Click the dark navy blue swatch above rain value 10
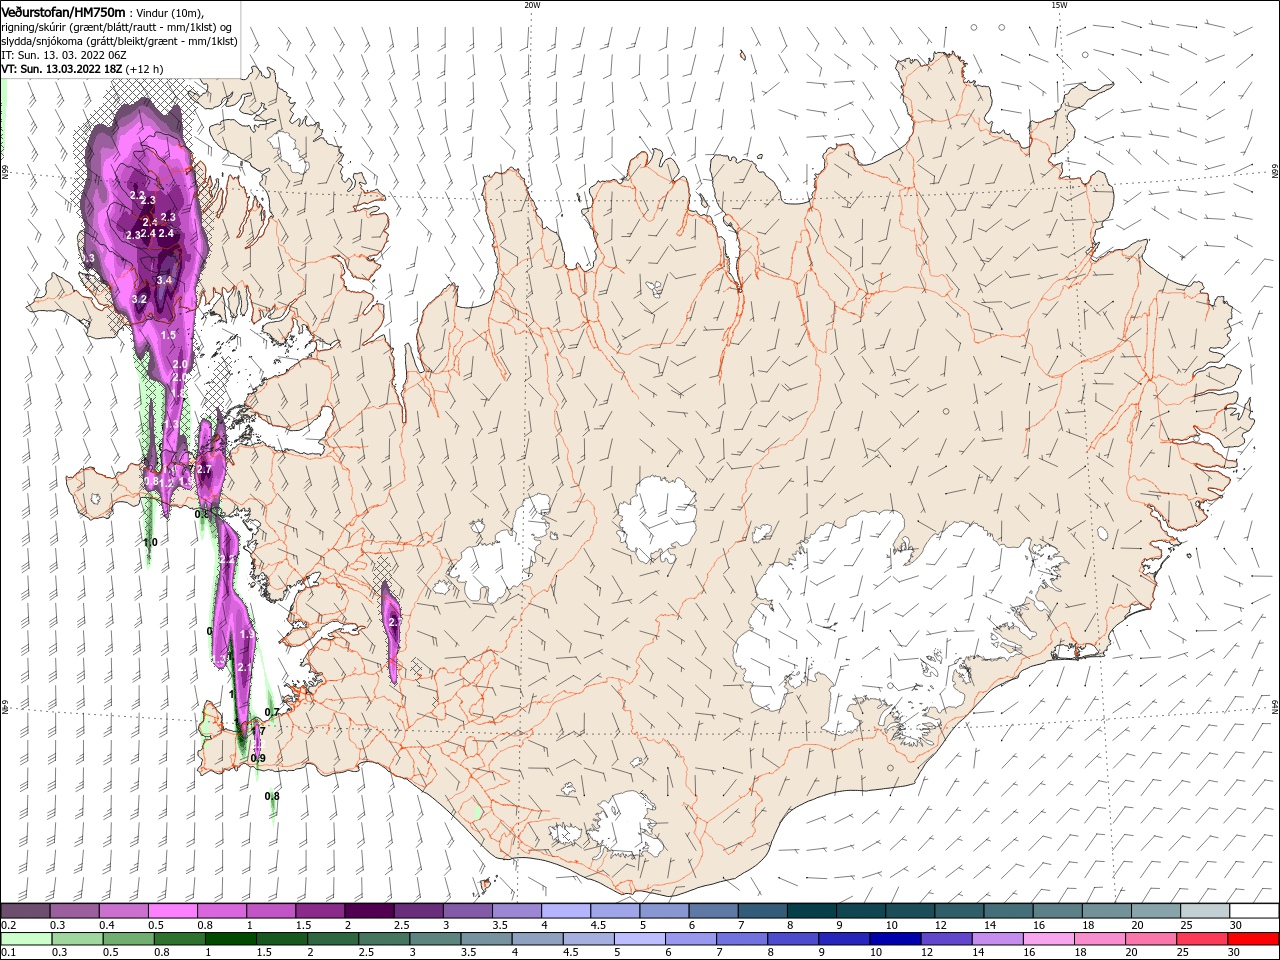This screenshot has width=1280, height=960. [x=893, y=939]
